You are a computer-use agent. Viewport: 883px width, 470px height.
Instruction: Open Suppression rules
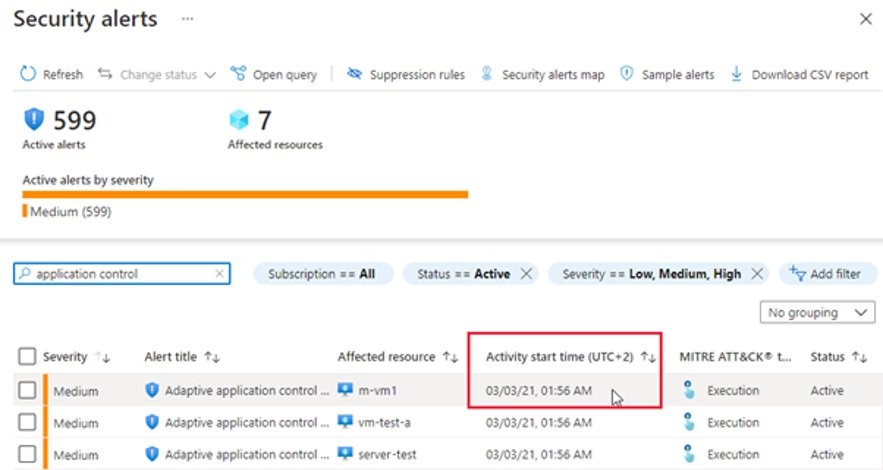pyautogui.click(x=405, y=74)
